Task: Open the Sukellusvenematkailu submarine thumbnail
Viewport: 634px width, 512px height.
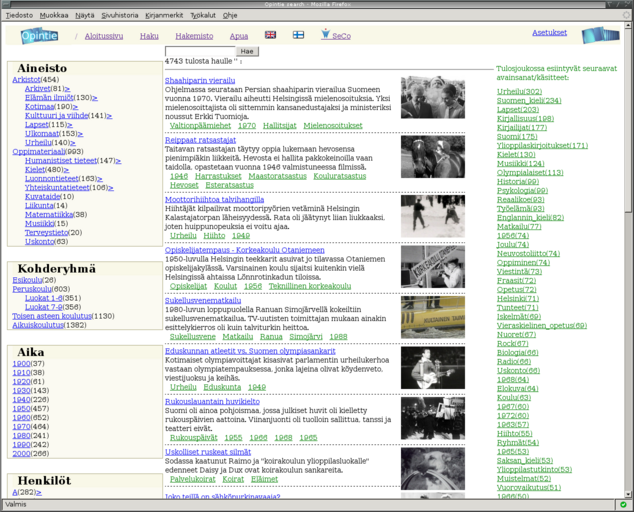Action: [433, 317]
